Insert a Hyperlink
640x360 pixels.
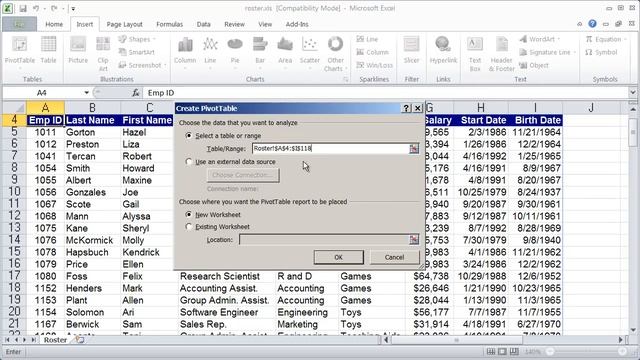tap(443, 51)
